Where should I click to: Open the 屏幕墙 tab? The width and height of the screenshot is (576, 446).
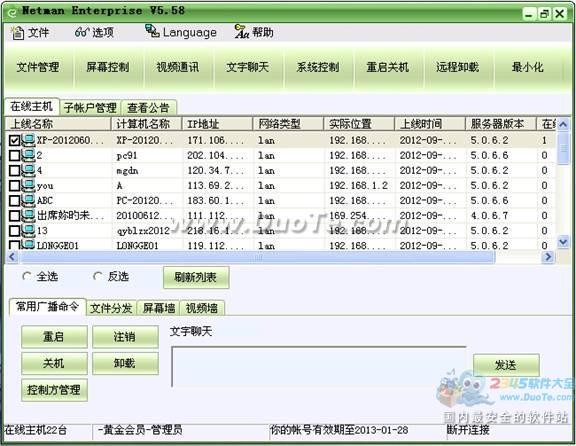coord(158,308)
